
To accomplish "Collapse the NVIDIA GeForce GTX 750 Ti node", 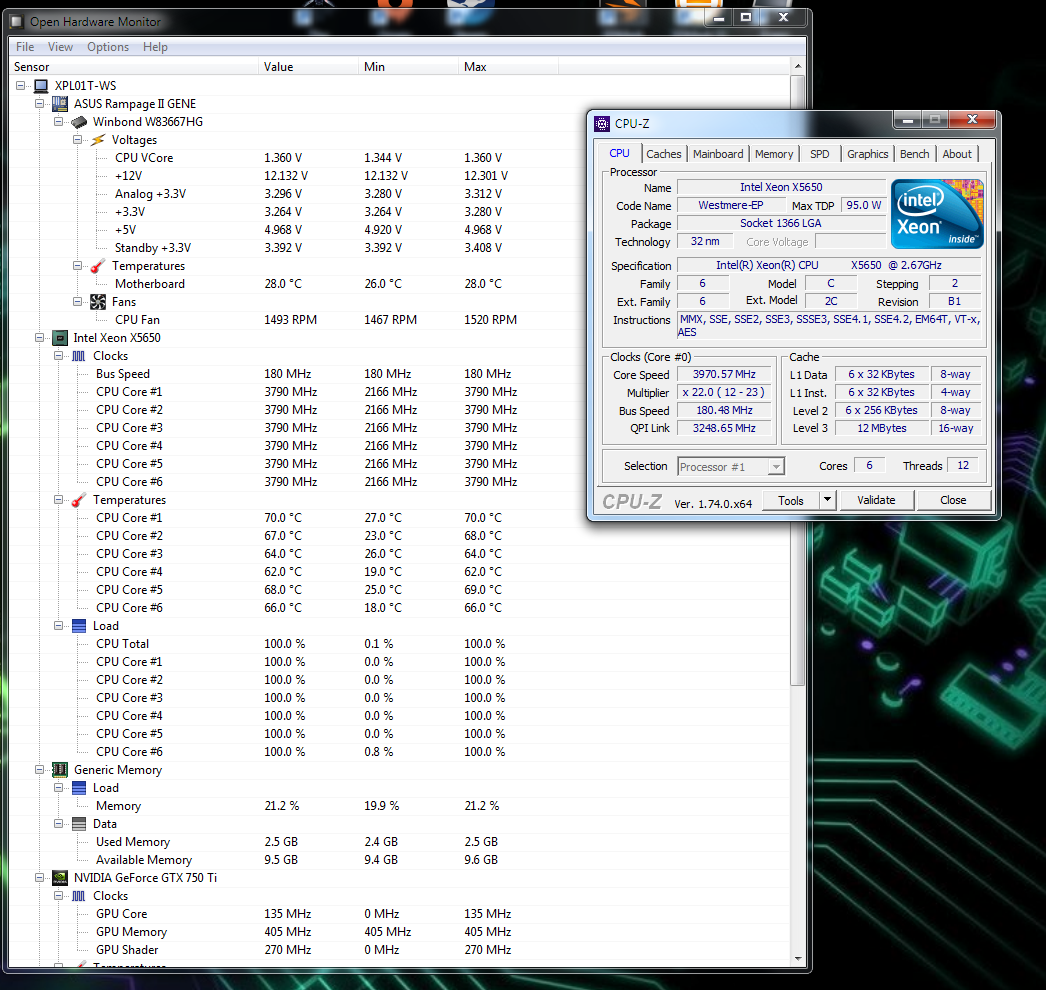I will tap(39, 878).
